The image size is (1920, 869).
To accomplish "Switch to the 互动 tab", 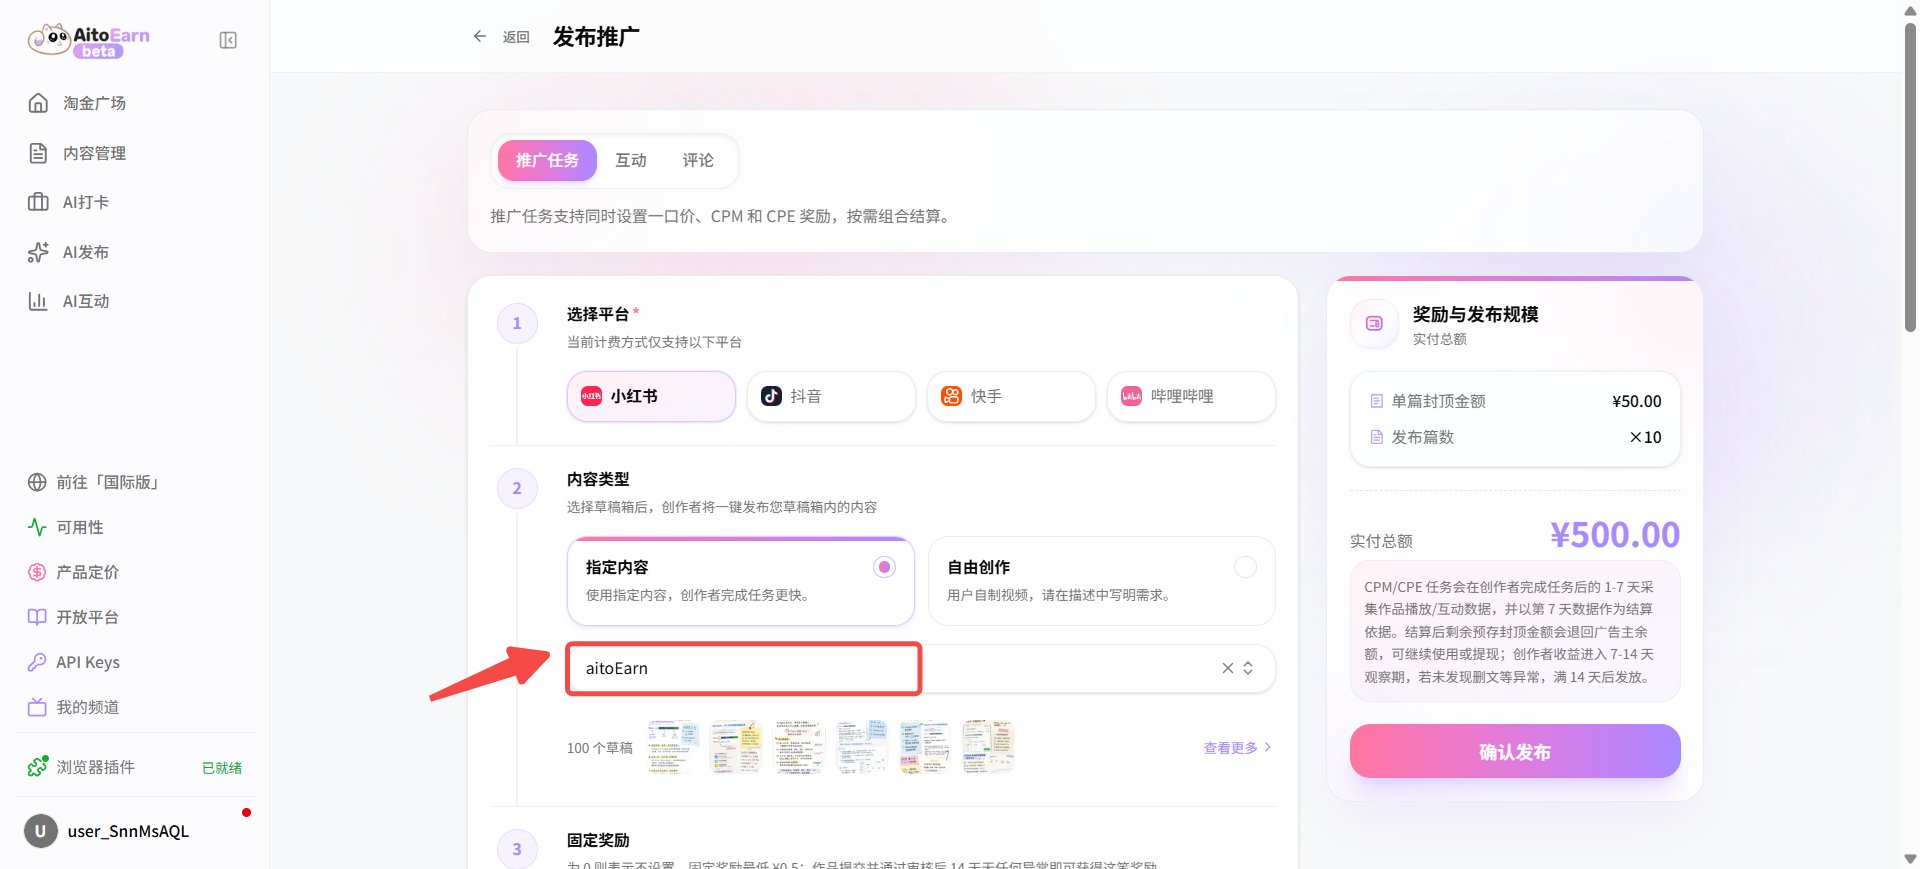I will [x=631, y=160].
